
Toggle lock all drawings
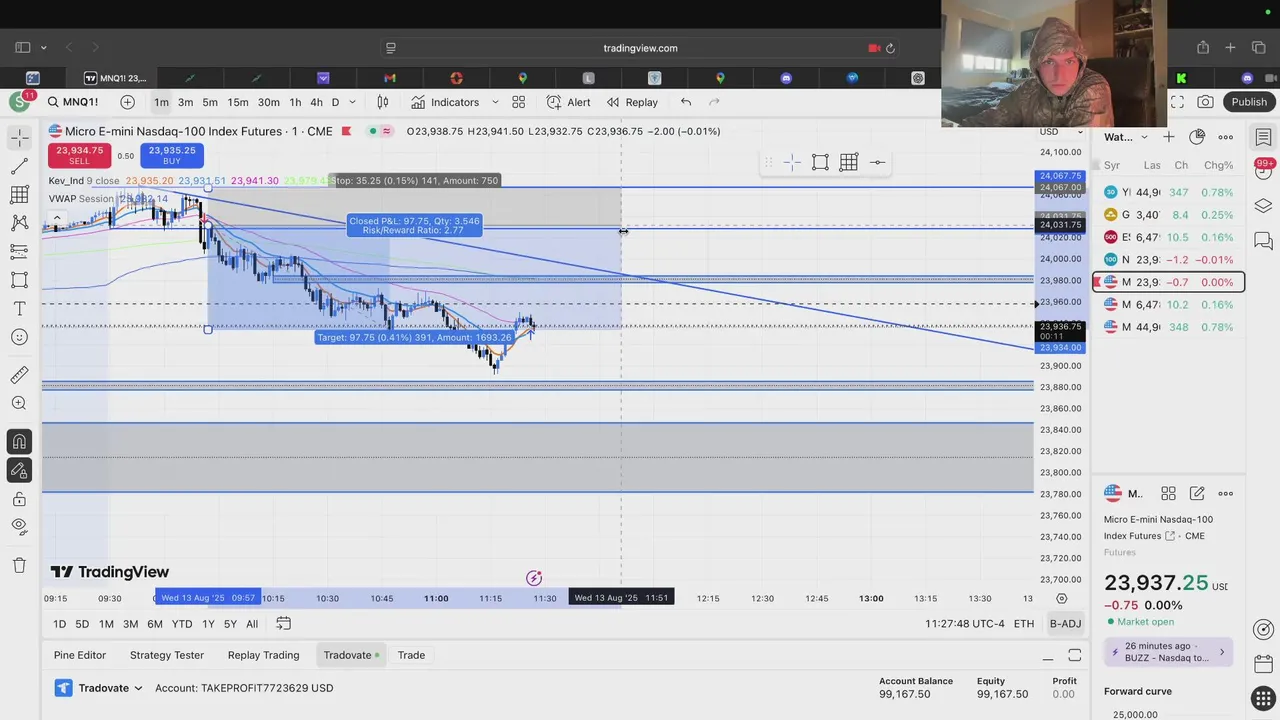[x=19, y=498]
